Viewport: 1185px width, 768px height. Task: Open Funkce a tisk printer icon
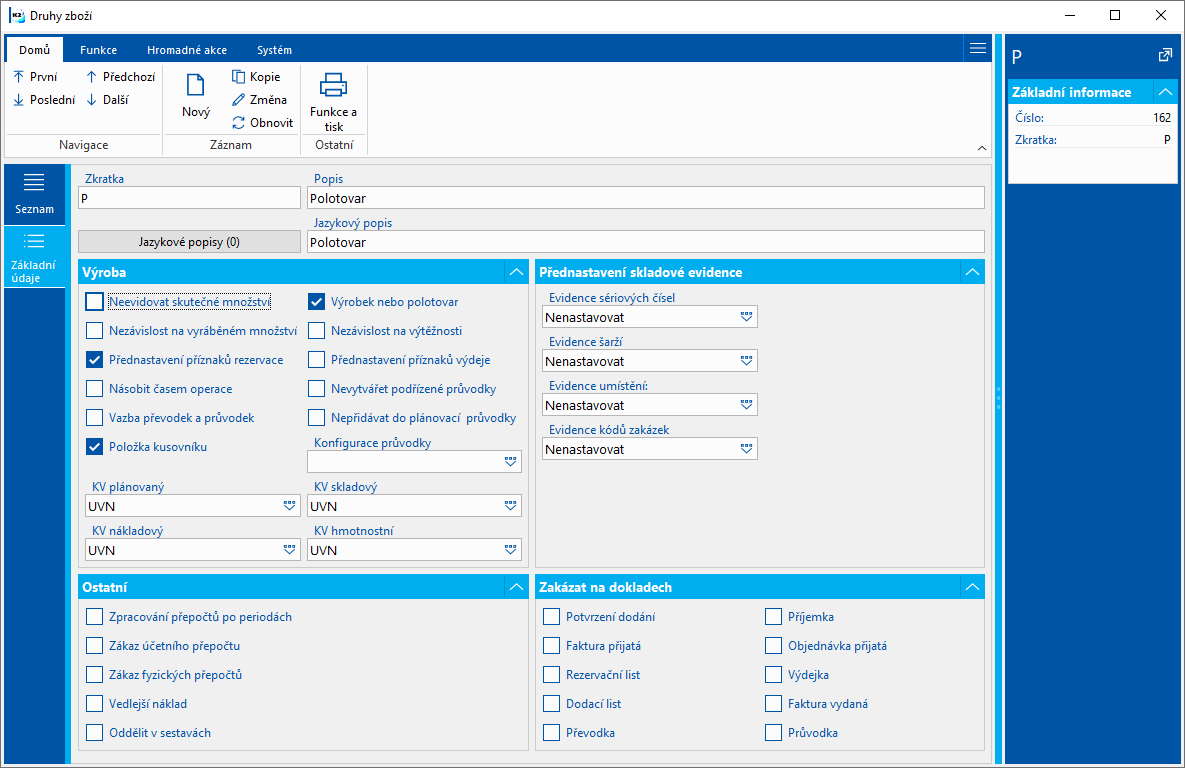[x=333, y=85]
